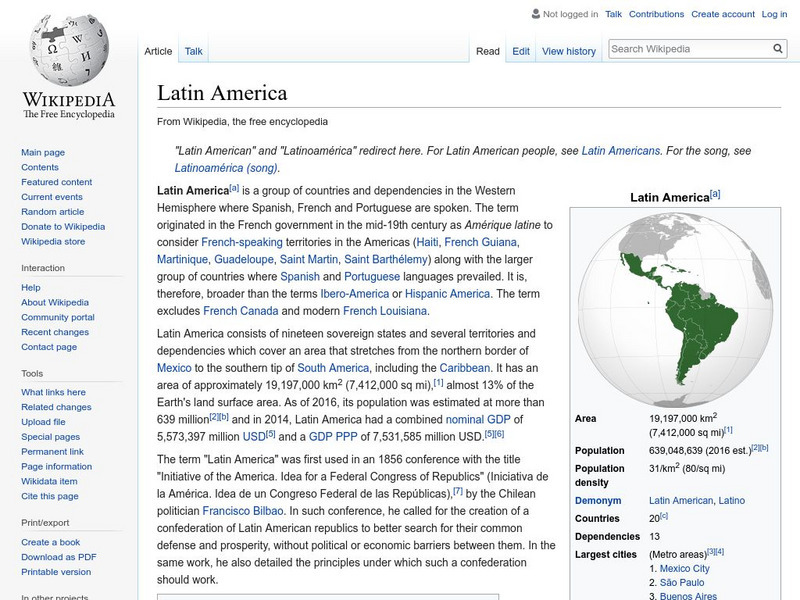Click the search magnifier icon

(x=778, y=49)
